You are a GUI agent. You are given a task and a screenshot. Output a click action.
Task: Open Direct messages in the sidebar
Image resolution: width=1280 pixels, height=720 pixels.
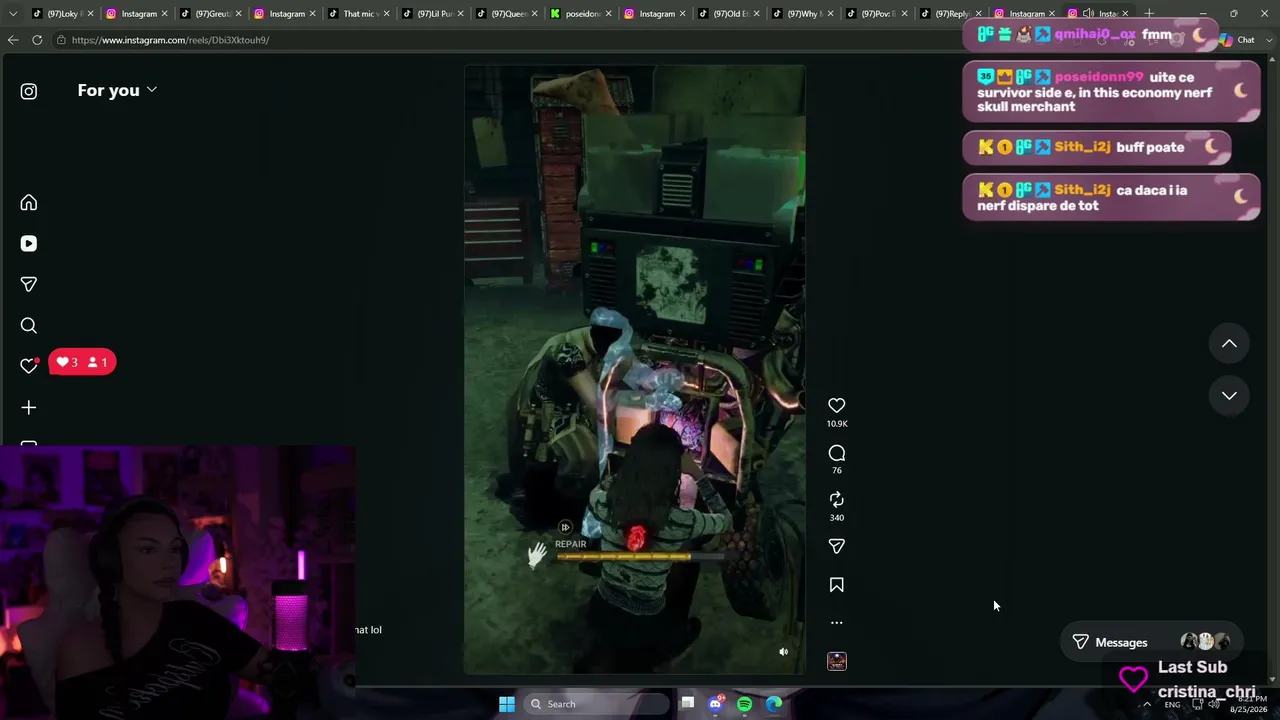29,285
